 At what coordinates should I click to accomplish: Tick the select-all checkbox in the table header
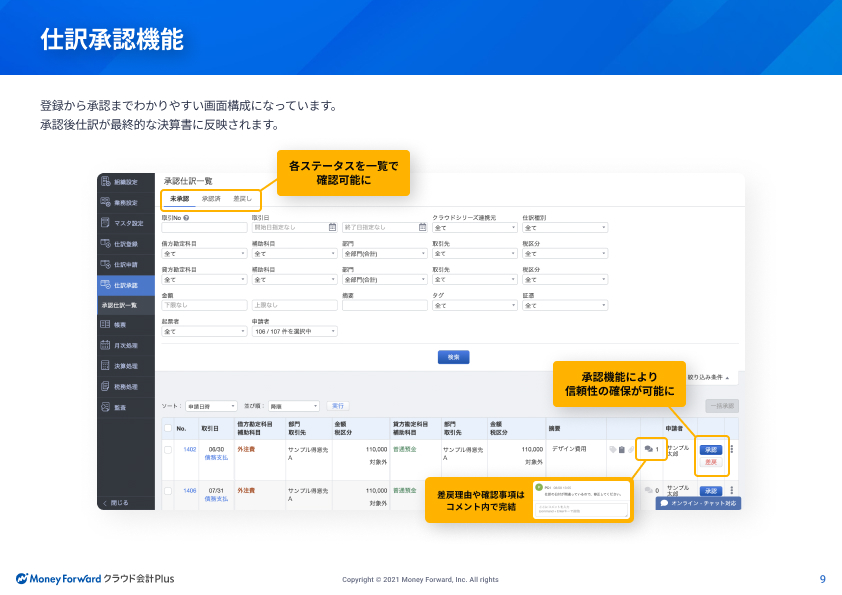[x=167, y=429]
